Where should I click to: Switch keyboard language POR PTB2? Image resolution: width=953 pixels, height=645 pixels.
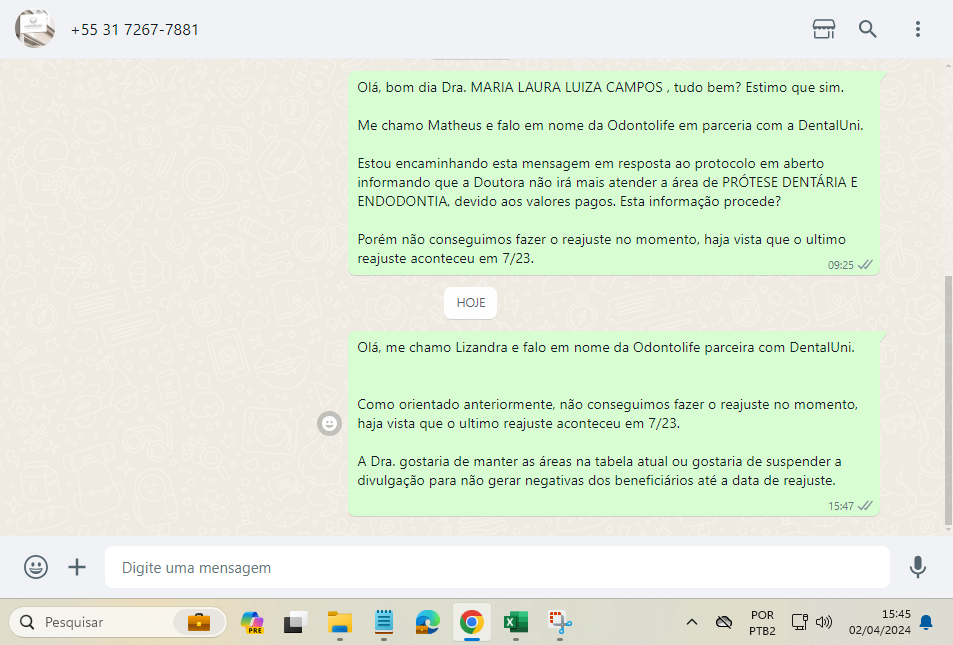pos(762,623)
